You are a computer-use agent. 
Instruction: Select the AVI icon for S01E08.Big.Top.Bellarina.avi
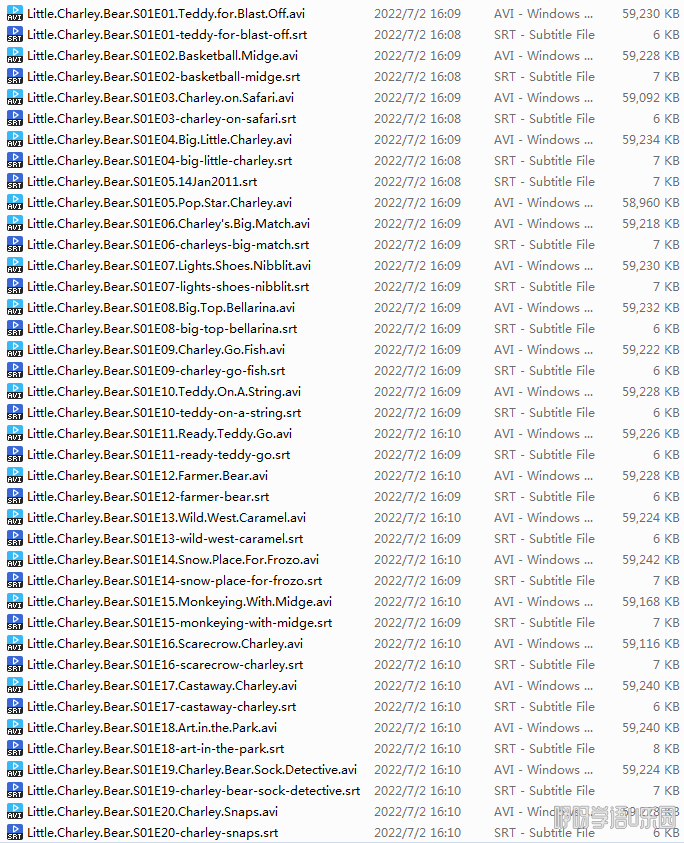click(x=15, y=307)
